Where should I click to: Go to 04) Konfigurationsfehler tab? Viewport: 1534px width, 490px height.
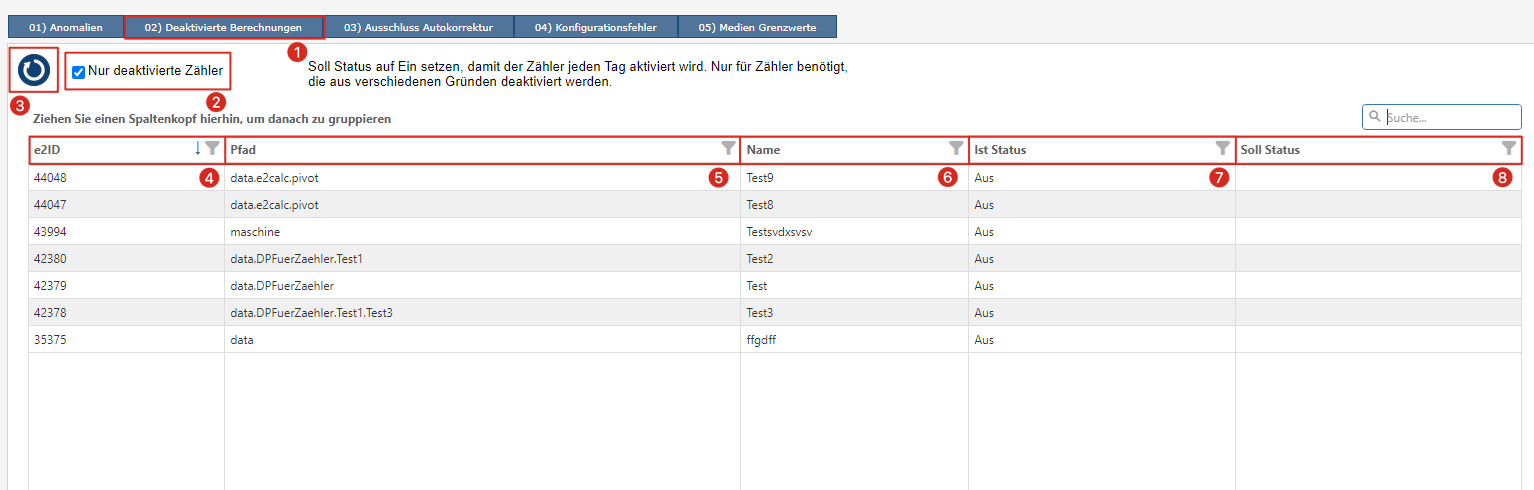click(596, 27)
